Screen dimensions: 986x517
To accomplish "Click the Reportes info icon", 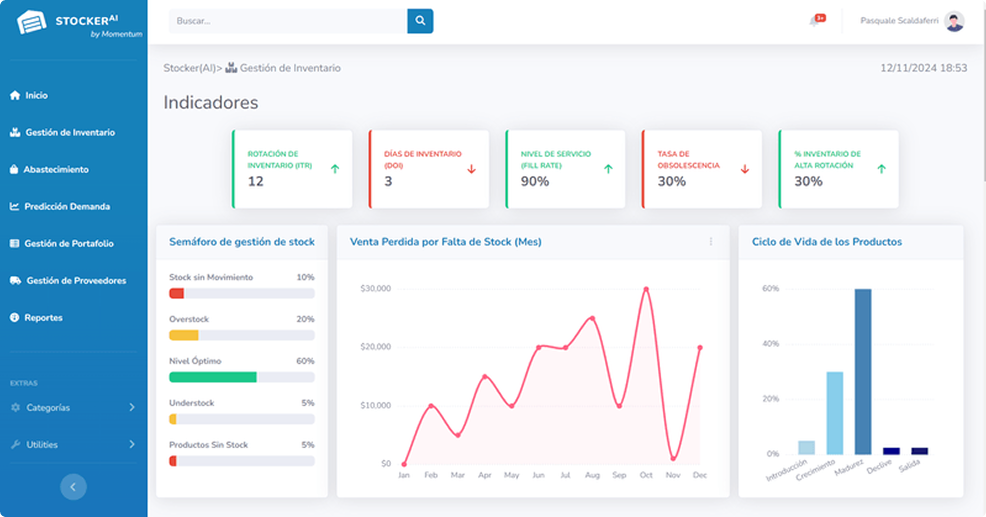I will pos(14,318).
